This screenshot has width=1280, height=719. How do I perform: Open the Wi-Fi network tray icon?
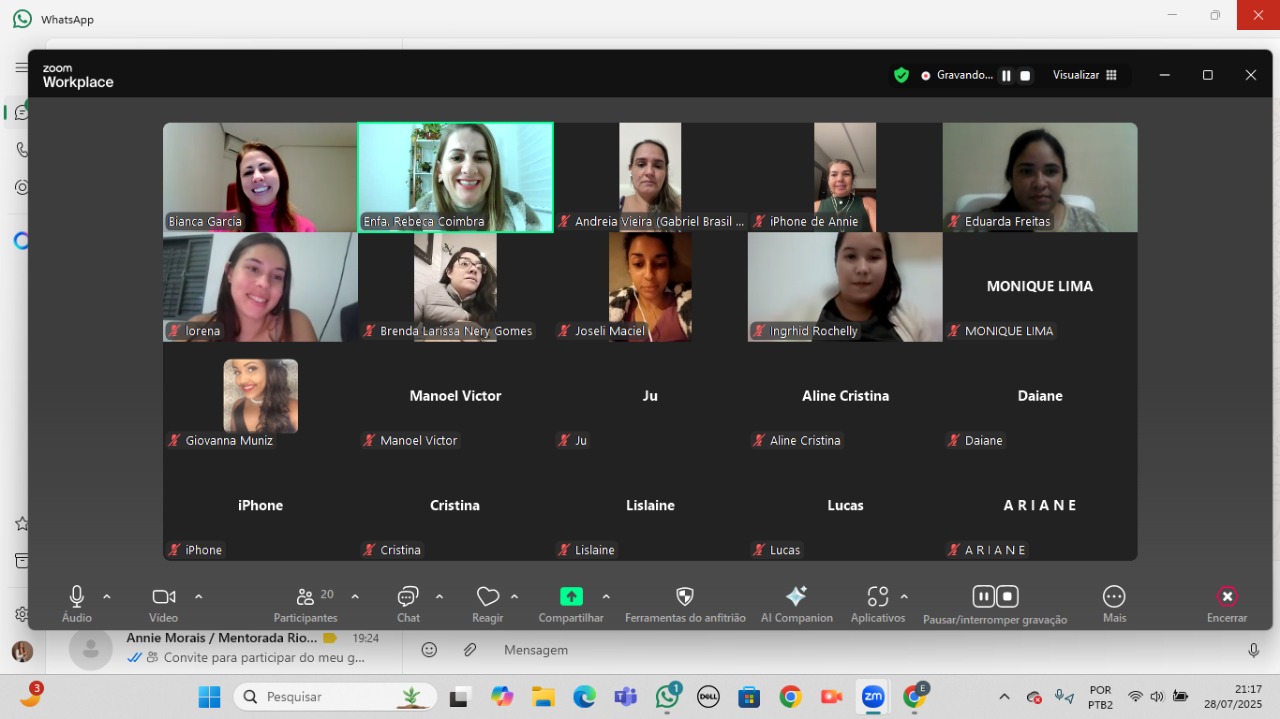click(x=1135, y=696)
